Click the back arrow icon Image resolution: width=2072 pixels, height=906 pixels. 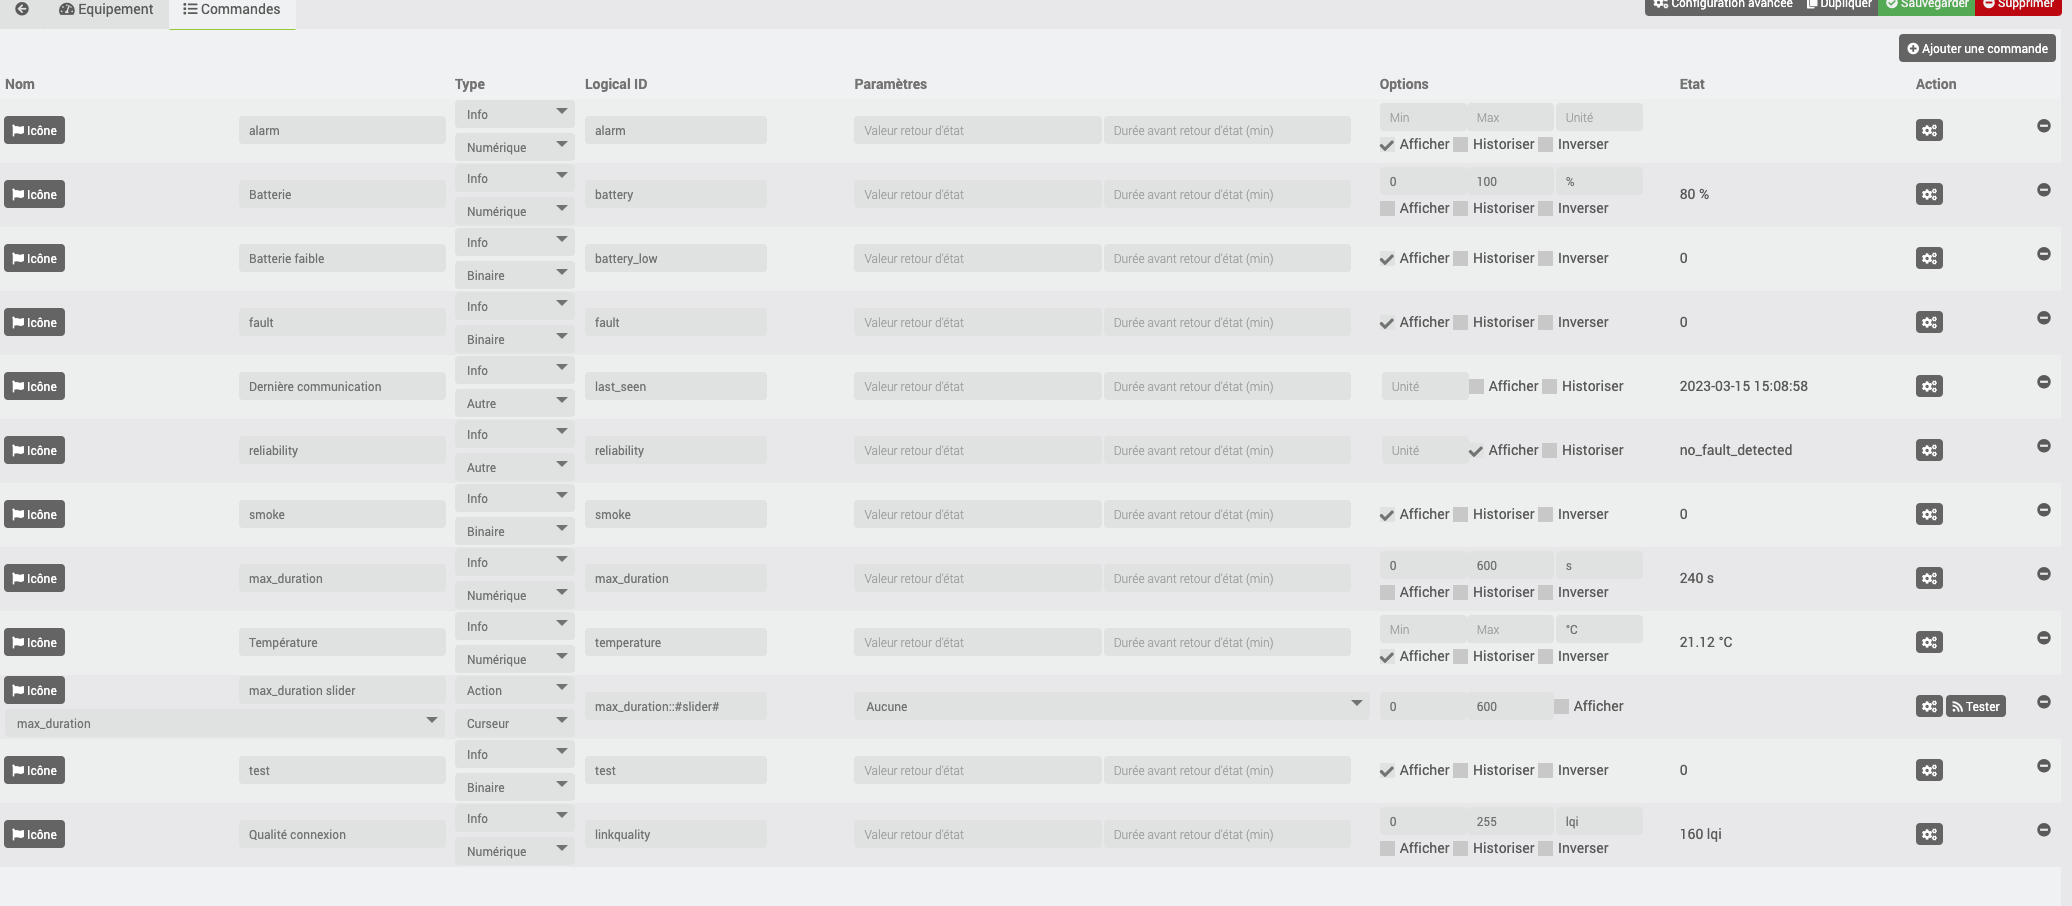[x=22, y=9]
